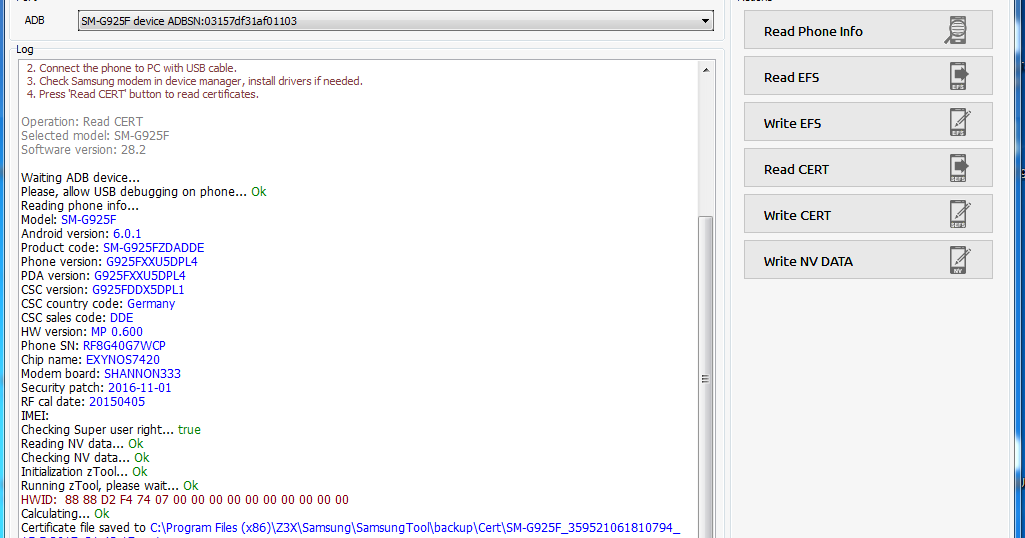Screen dimensions: 1025x538
Task: Click the Selected model: SM-G925F line
Action: (95, 135)
